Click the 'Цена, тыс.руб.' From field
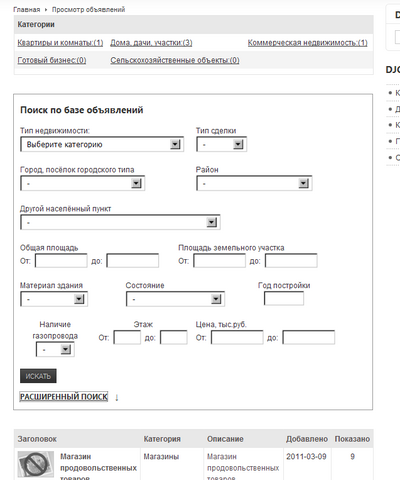This screenshot has width=400, height=480. (237, 337)
